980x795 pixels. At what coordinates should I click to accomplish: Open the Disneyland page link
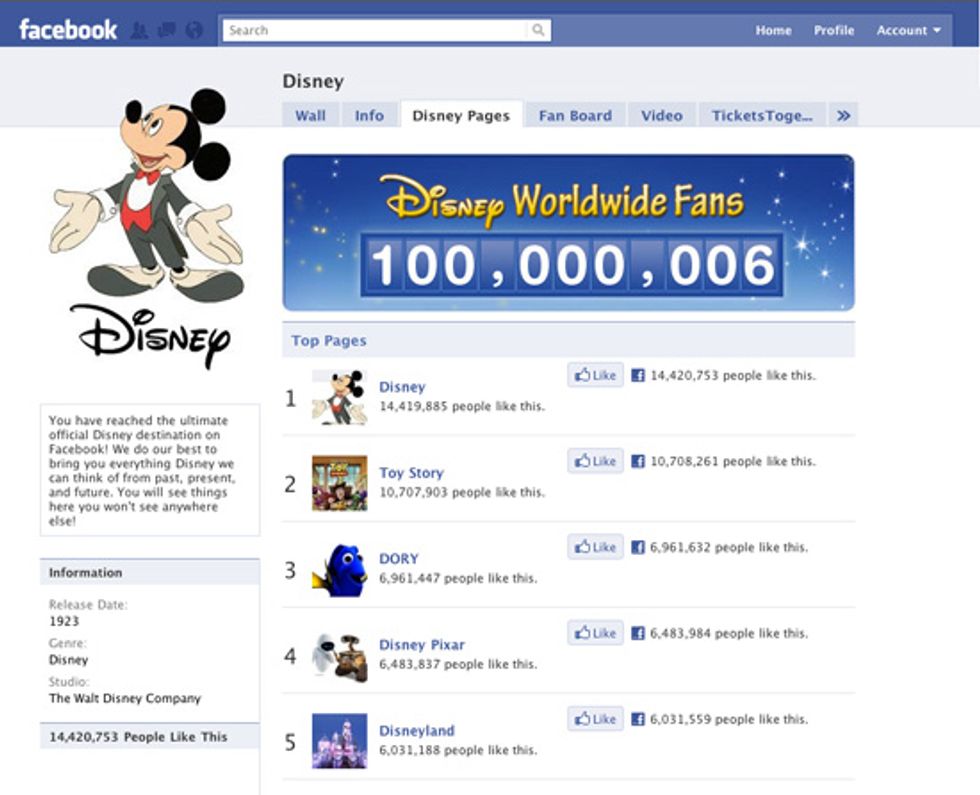click(416, 731)
